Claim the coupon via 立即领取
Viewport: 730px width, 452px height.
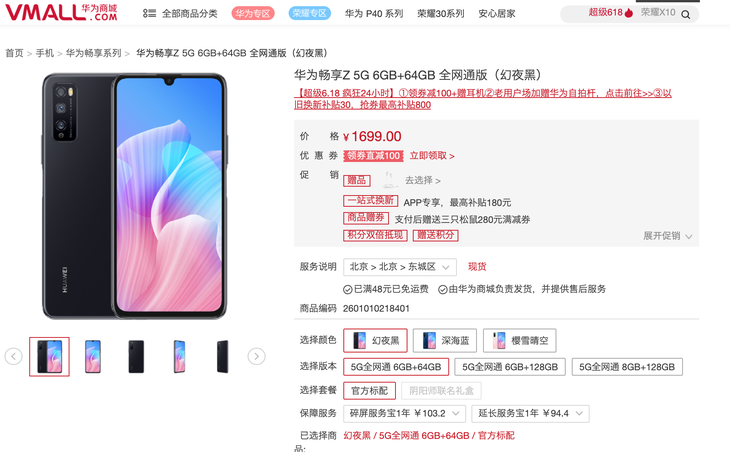432,156
